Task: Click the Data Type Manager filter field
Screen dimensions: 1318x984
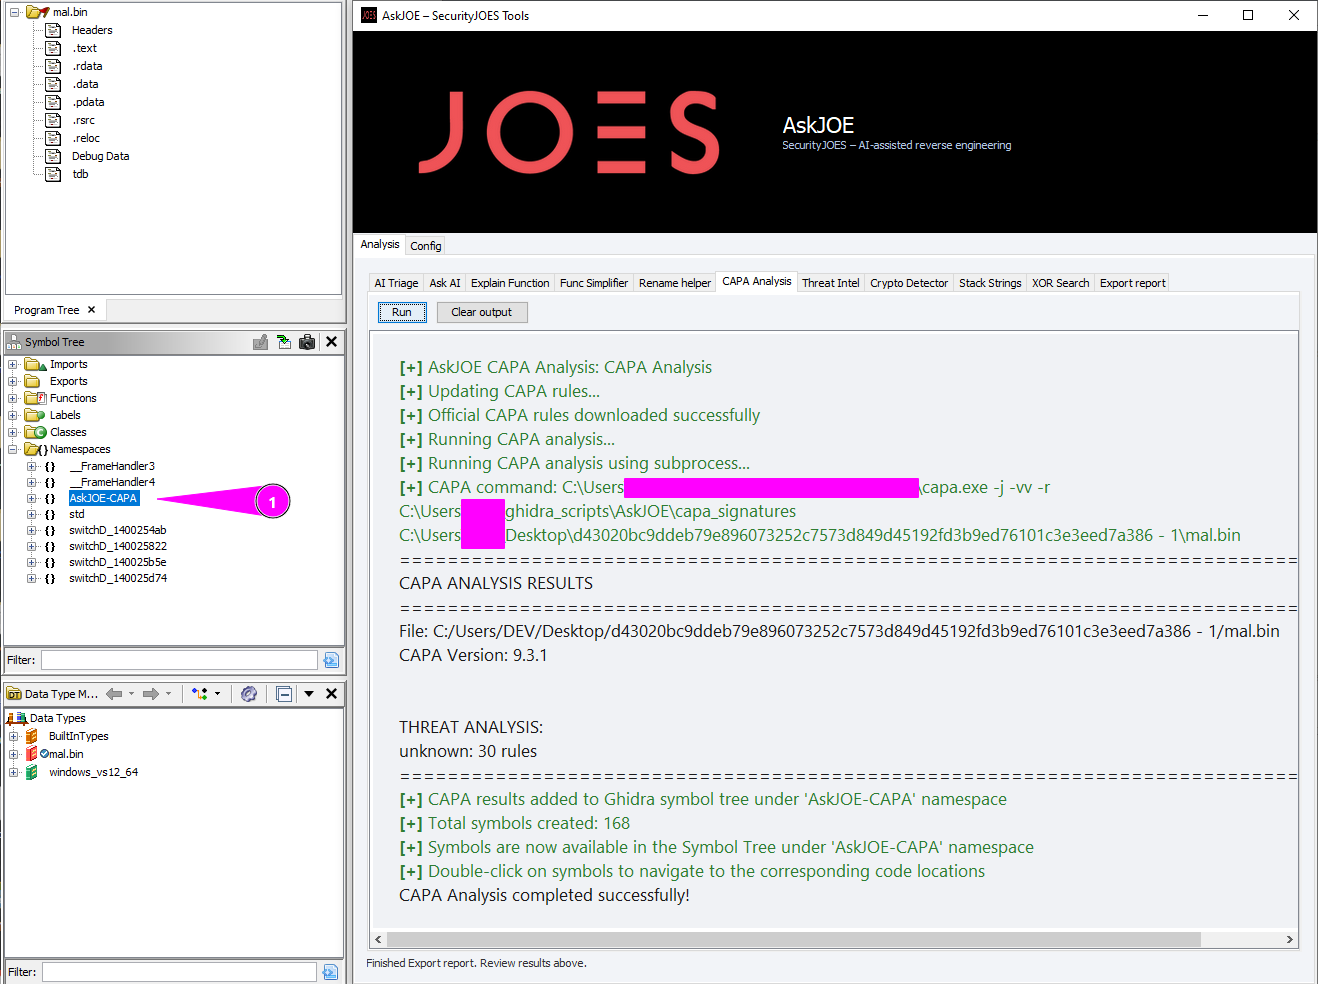Action: [x=179, y=972]
